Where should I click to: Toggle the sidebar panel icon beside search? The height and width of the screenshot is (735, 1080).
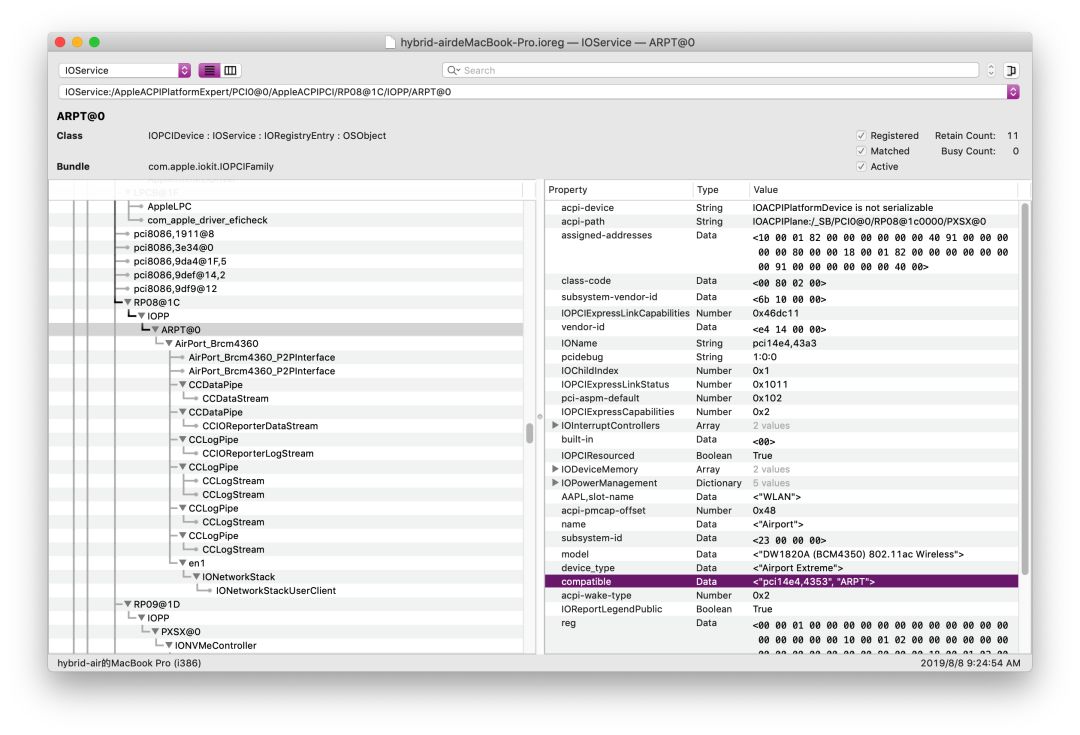pos(1011,70)
